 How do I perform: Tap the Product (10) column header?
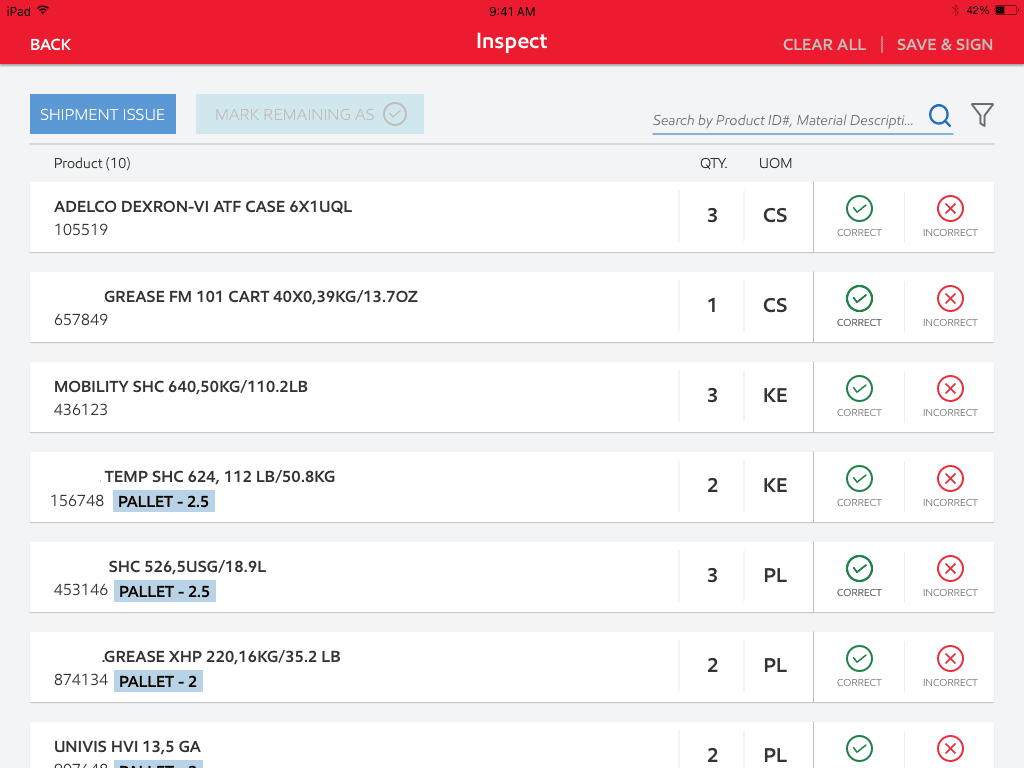92,163
